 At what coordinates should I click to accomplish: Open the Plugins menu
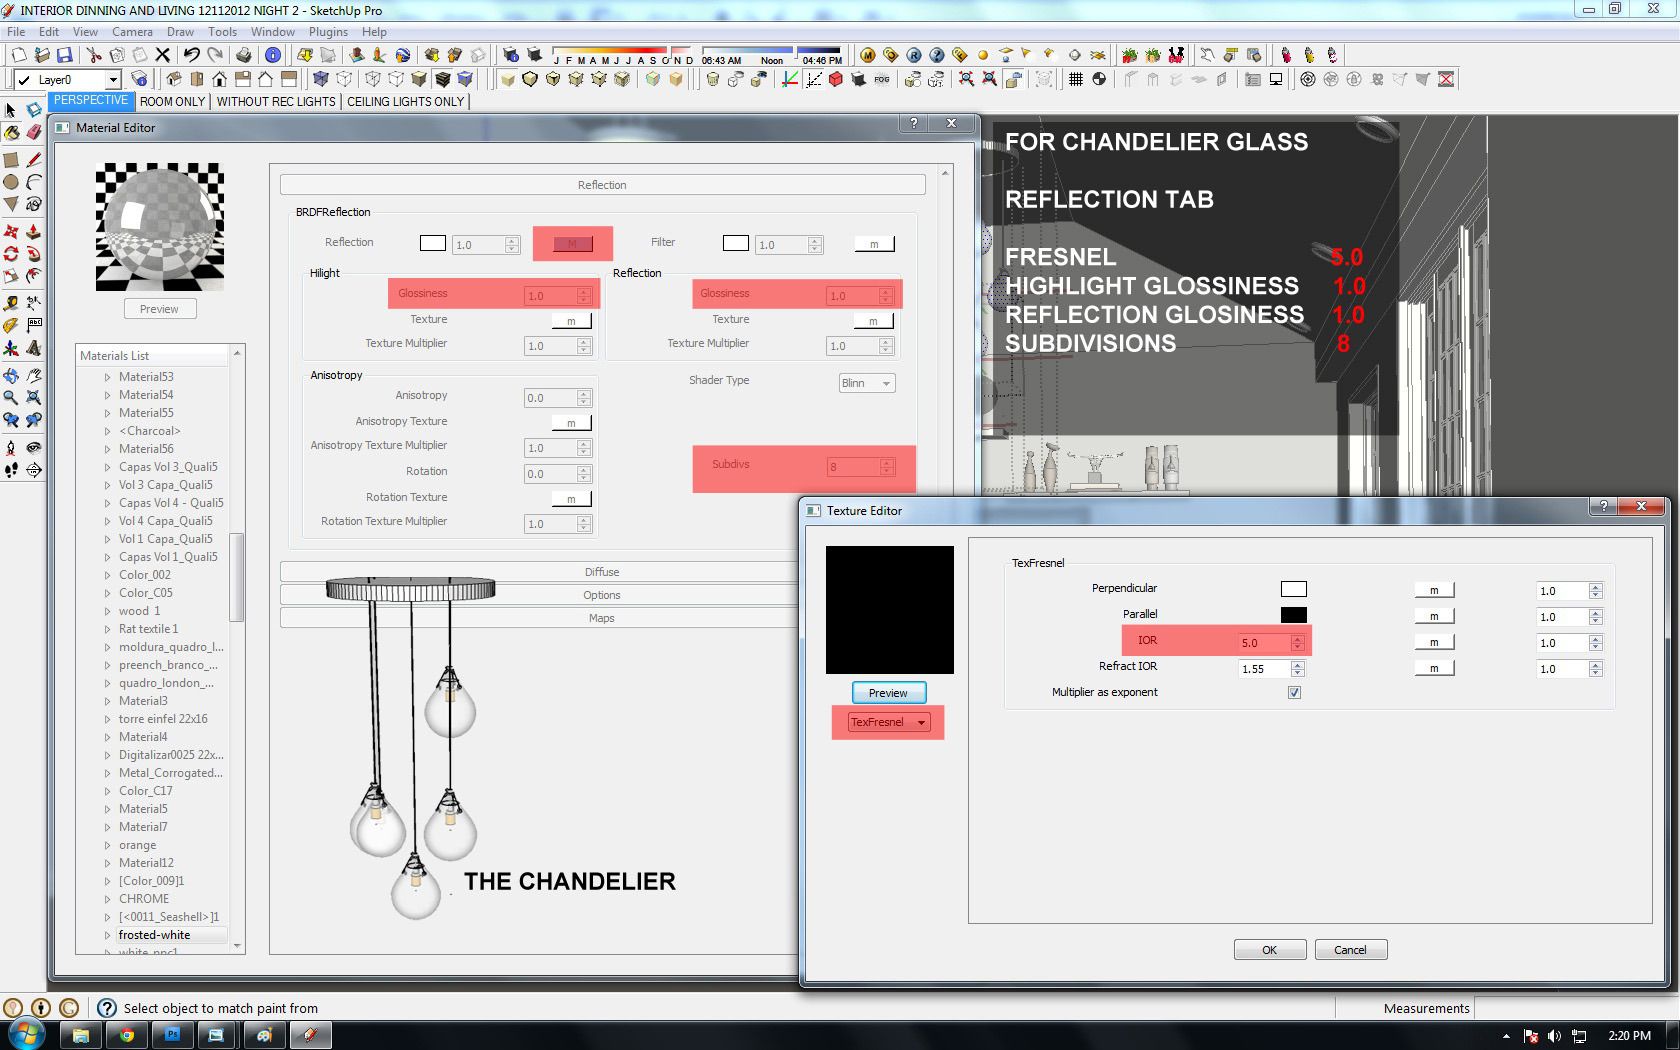pos(328,32)
